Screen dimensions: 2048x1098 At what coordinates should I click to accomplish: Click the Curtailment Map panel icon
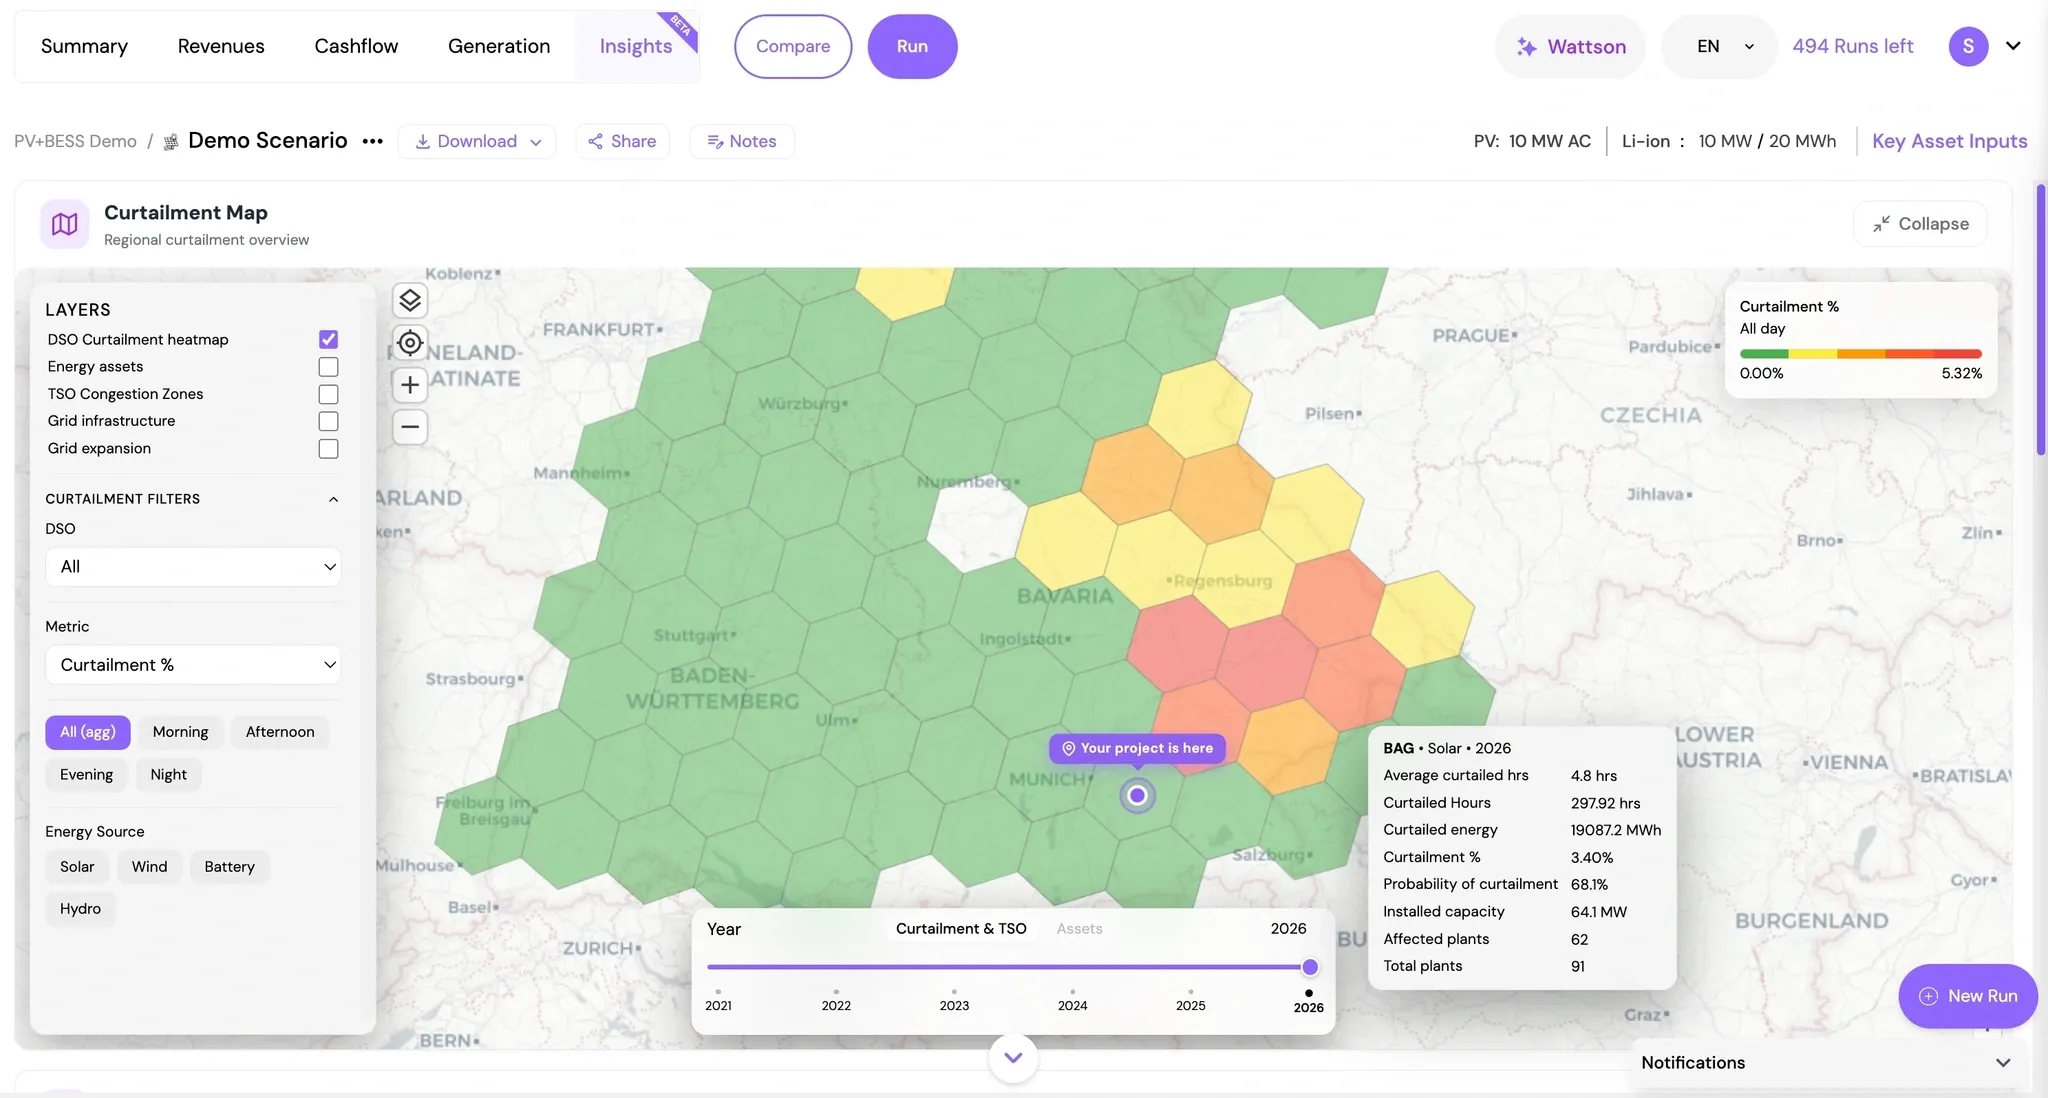(65, 224)
